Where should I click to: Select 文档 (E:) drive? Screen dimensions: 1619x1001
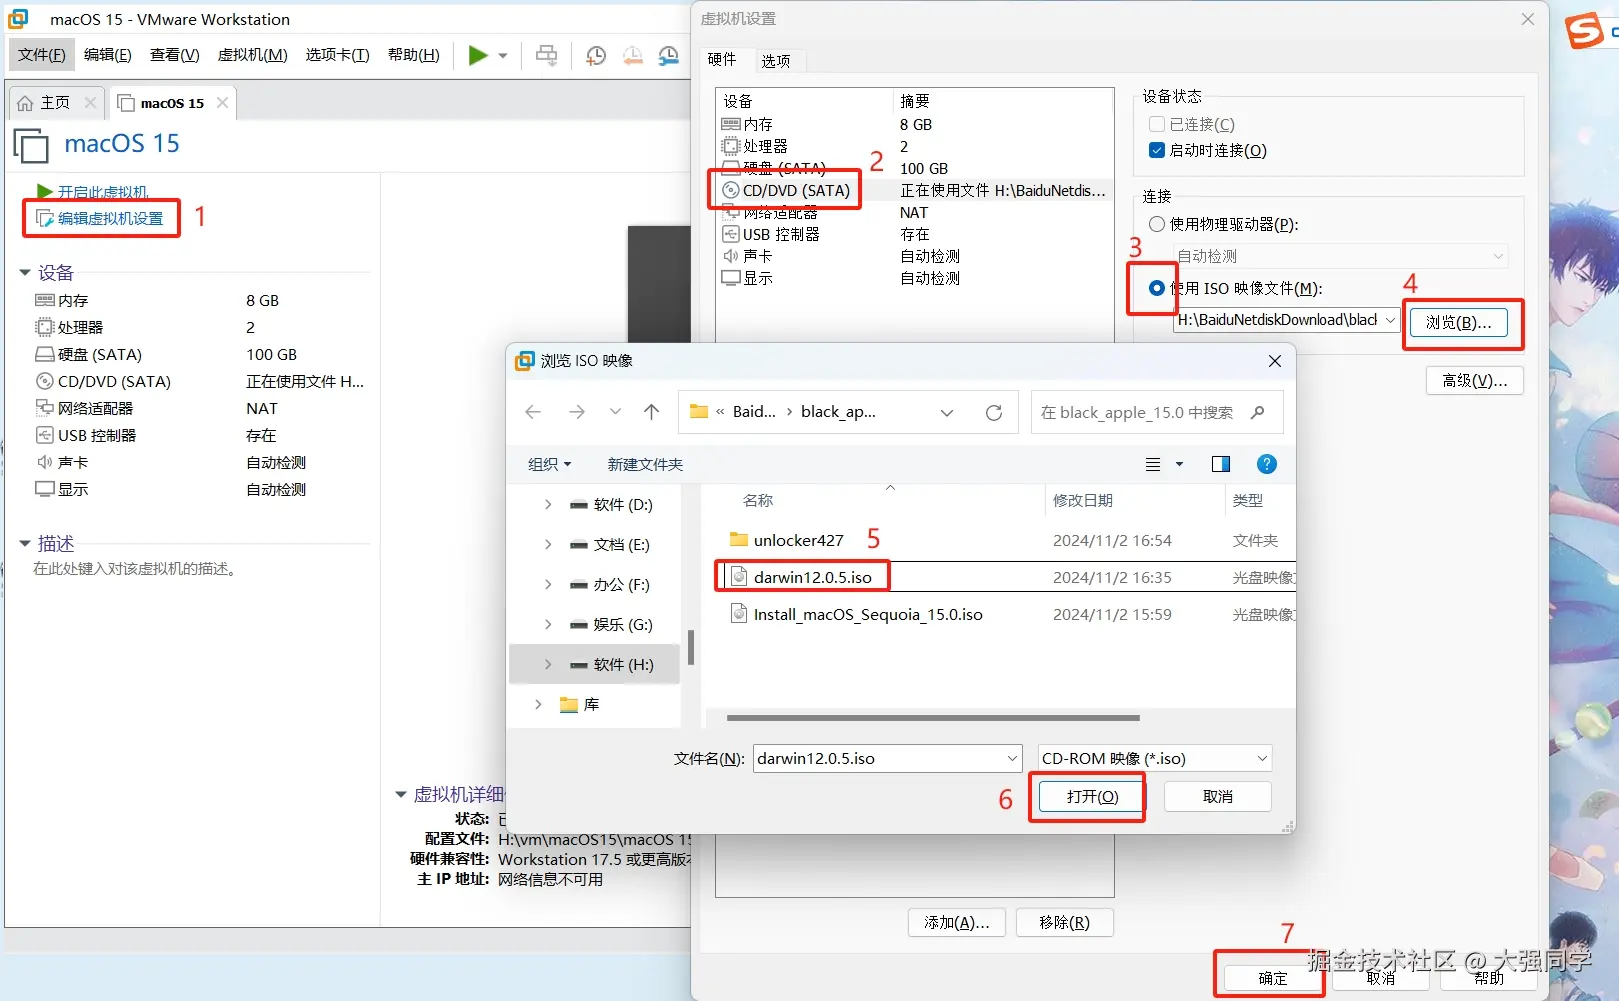coord(610,545)
